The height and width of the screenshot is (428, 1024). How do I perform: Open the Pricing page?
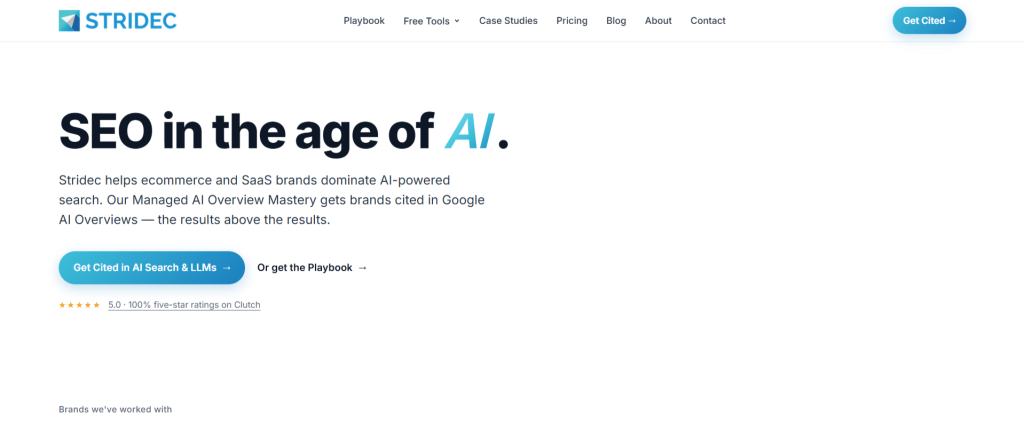point(572,21)
